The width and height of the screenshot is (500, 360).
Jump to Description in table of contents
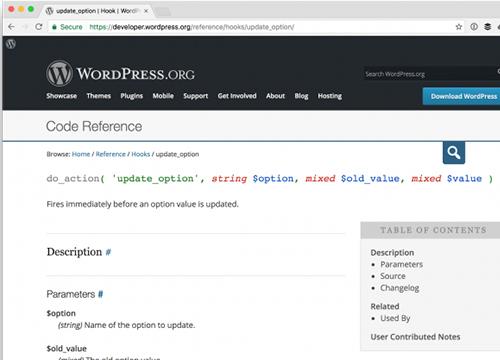pos(392,253)
